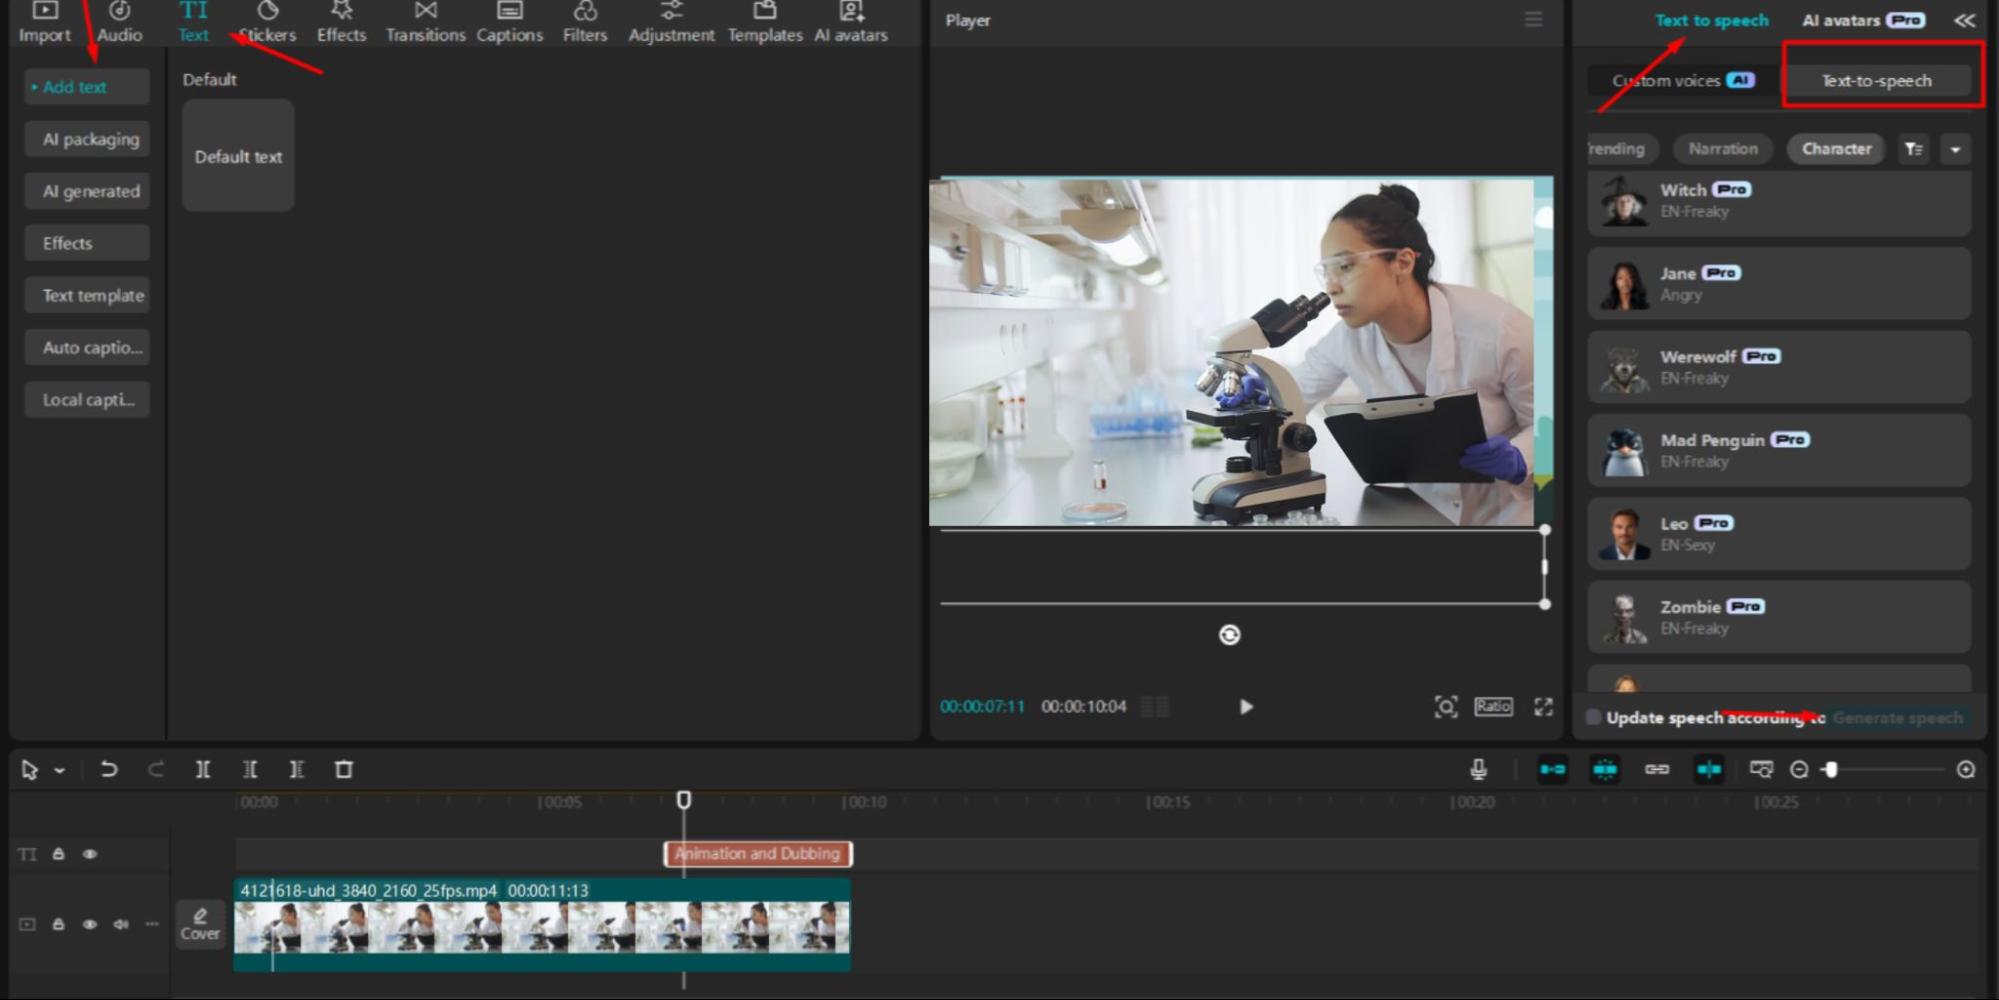
Task: Open the Stickers tab
Action: pos(267,22)
